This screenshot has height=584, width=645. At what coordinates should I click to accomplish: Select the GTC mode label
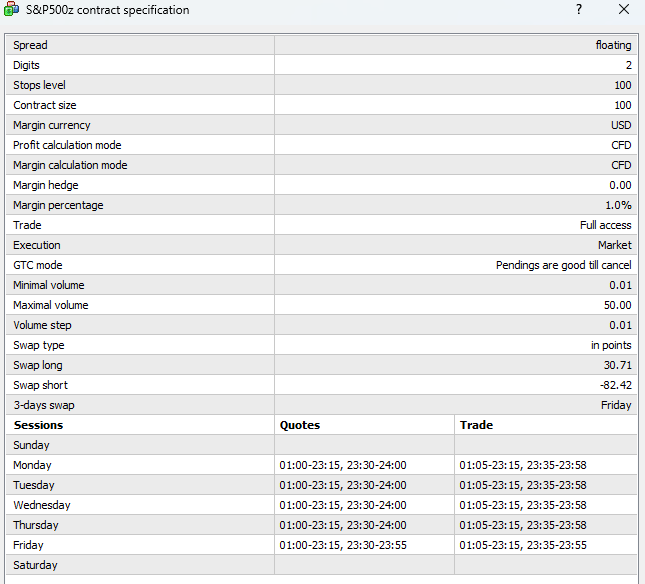(38, 265)
